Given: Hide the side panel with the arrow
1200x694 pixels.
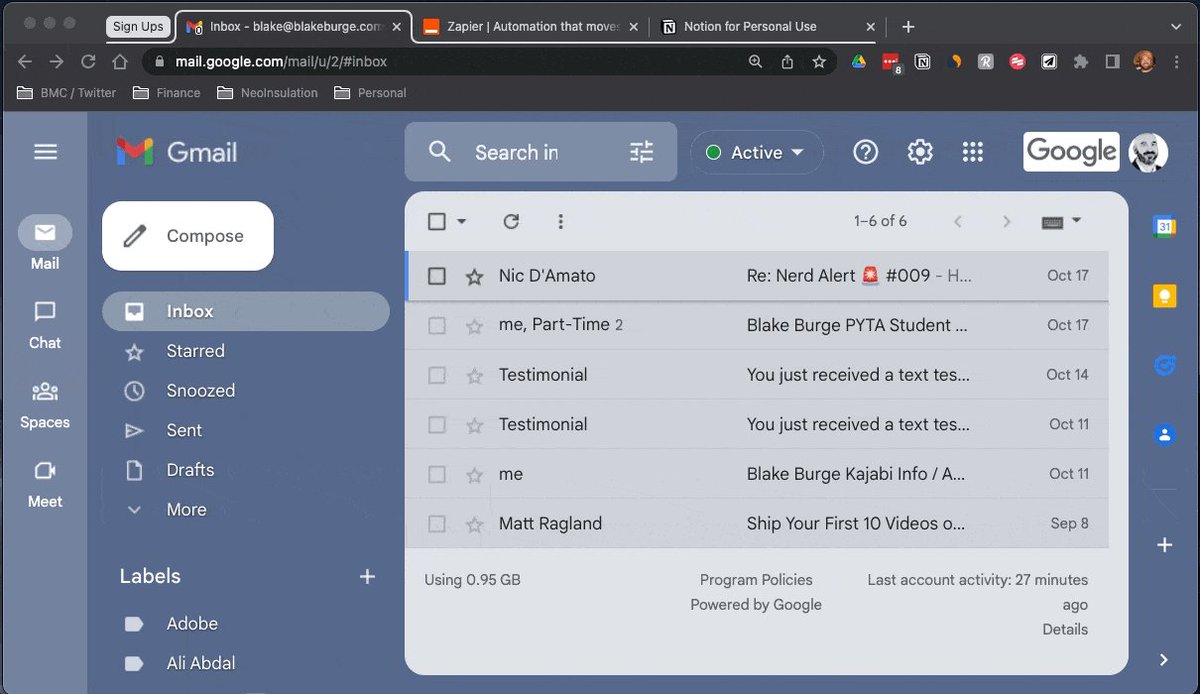Looking at the screenshot, I should [1164, 660].
